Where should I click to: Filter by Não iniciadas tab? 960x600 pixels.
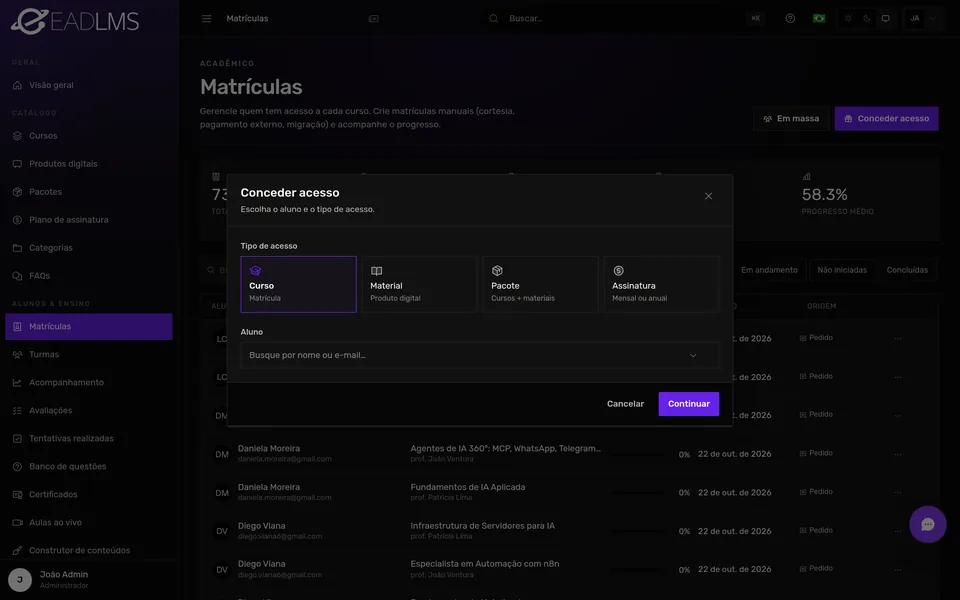pos(842,270)
